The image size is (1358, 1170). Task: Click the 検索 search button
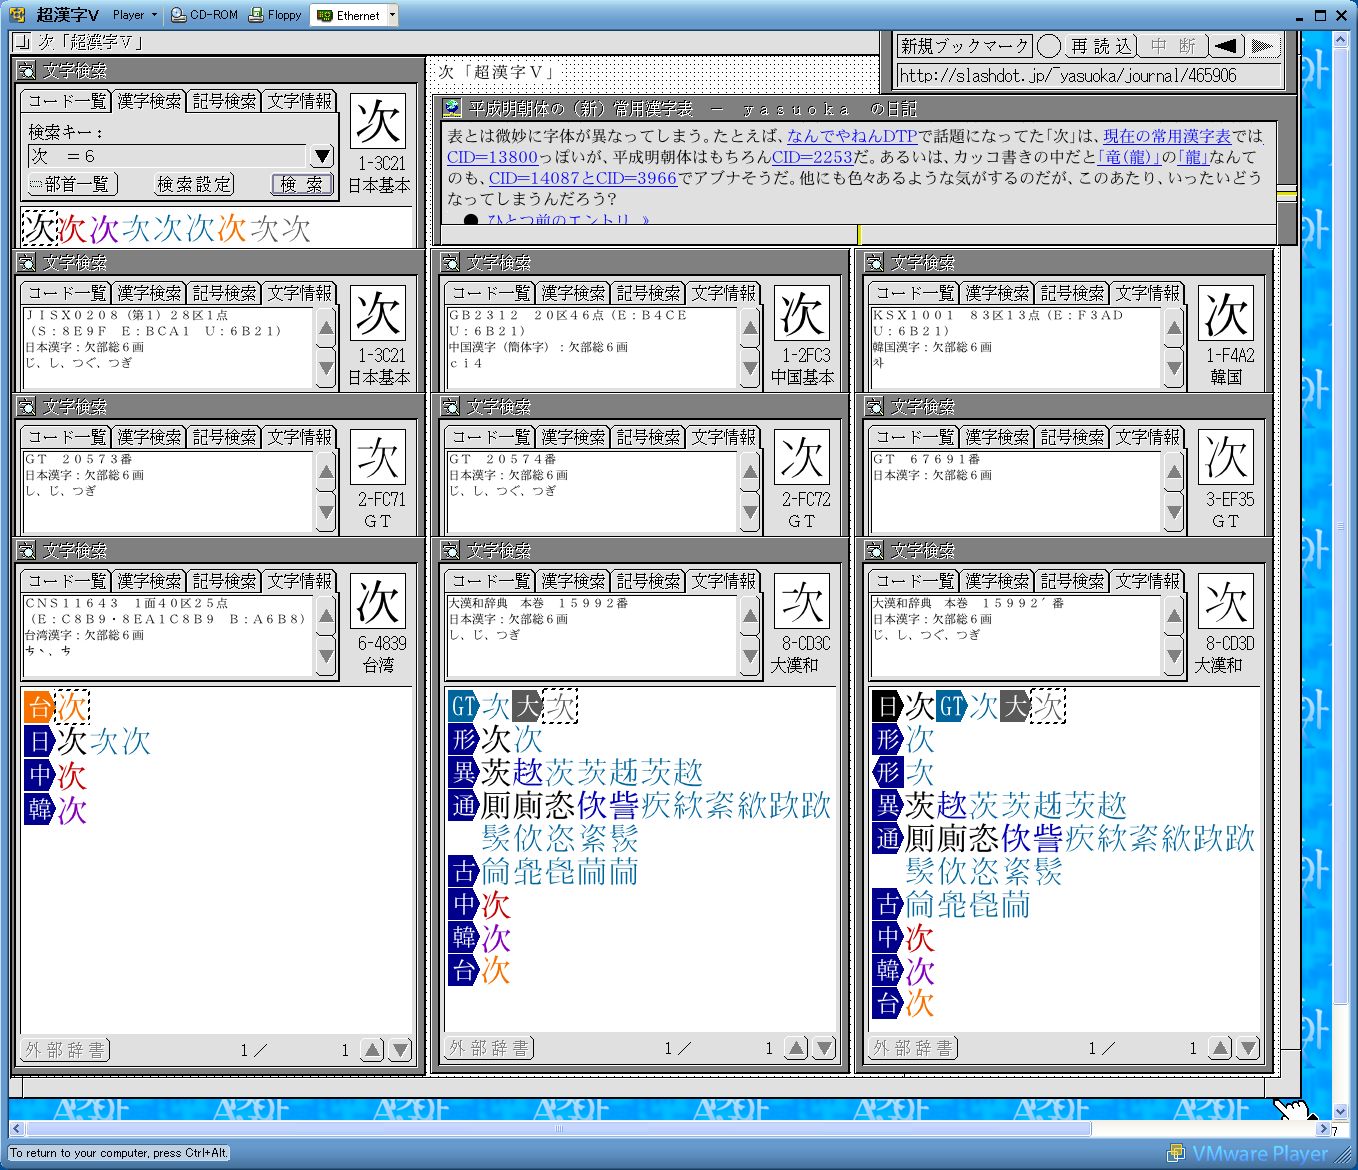pos(300,184)
